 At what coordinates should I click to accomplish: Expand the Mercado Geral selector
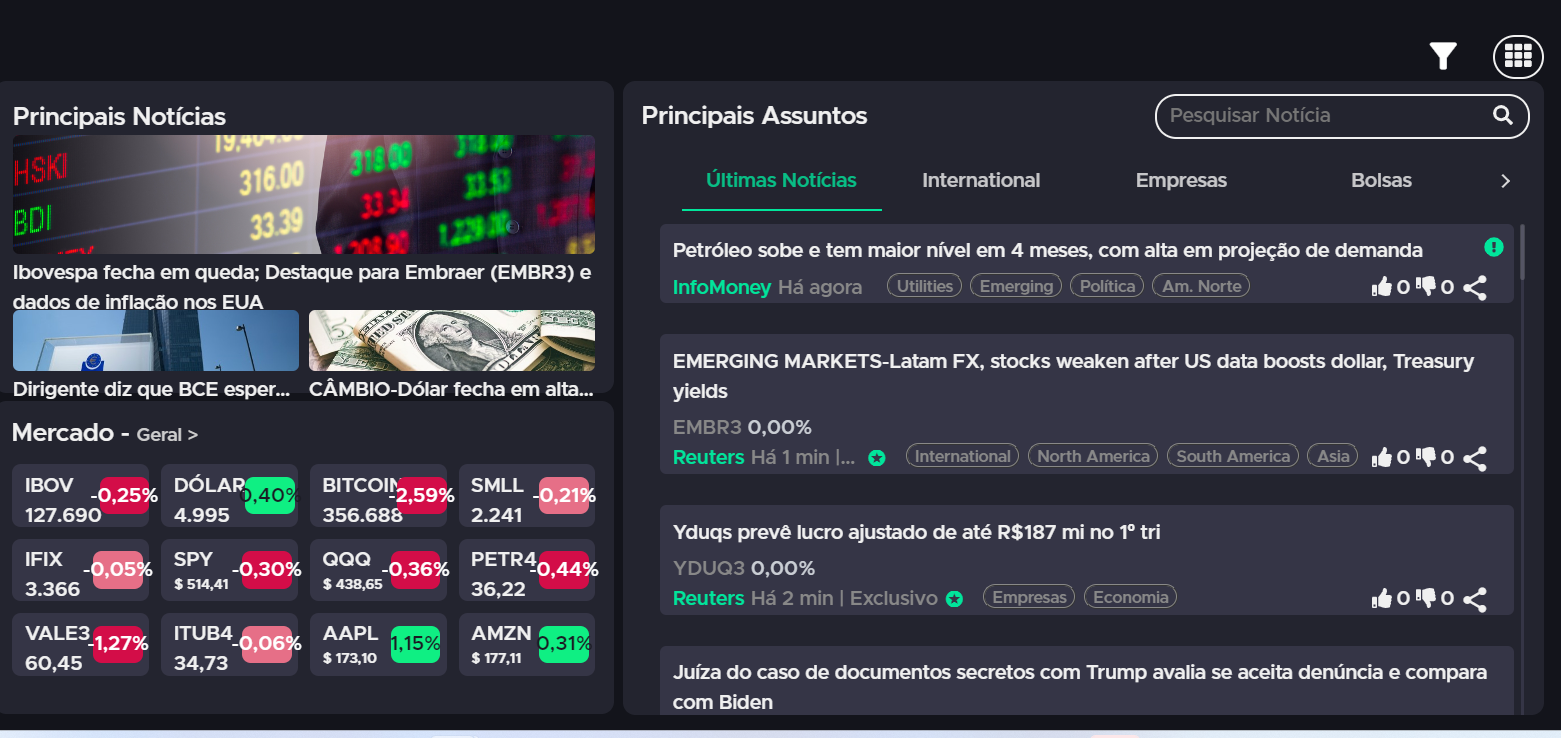click(x=167, y=435)
